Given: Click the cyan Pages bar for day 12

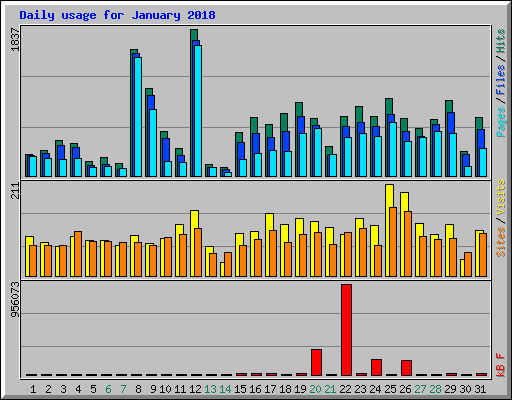Looking at the screenshot, I should click(x=198, y=111).
